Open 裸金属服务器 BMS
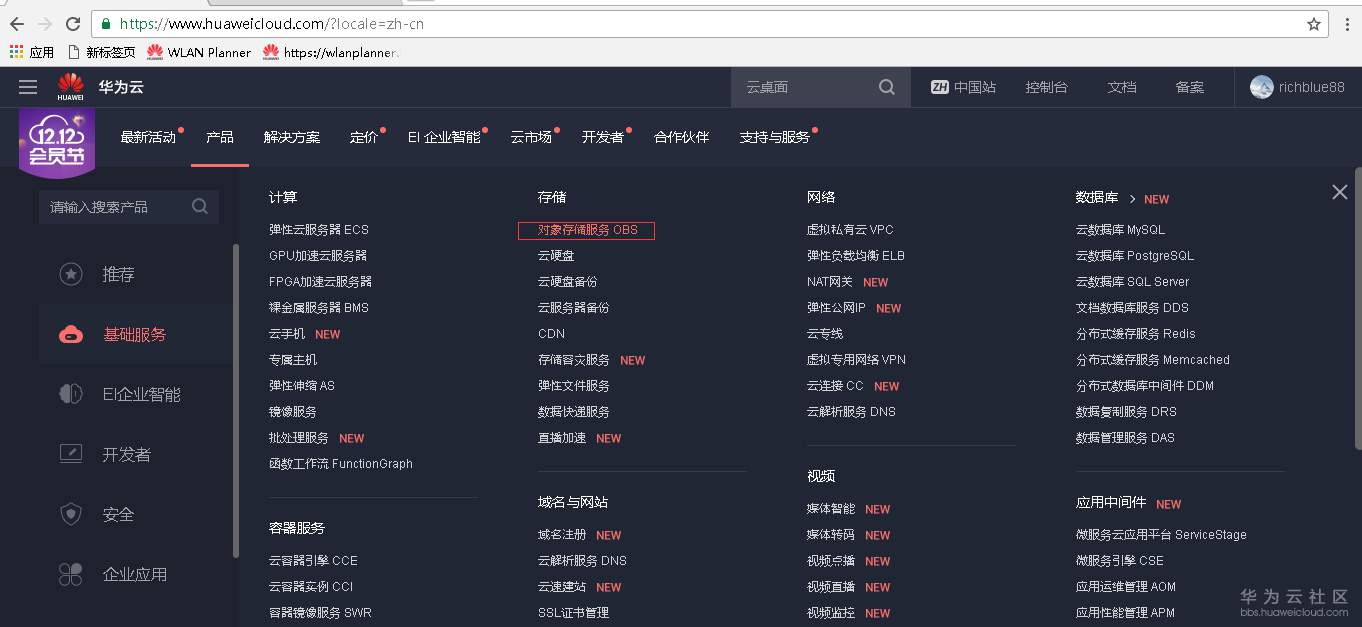 pyautogui.click(x=319, y=307)
